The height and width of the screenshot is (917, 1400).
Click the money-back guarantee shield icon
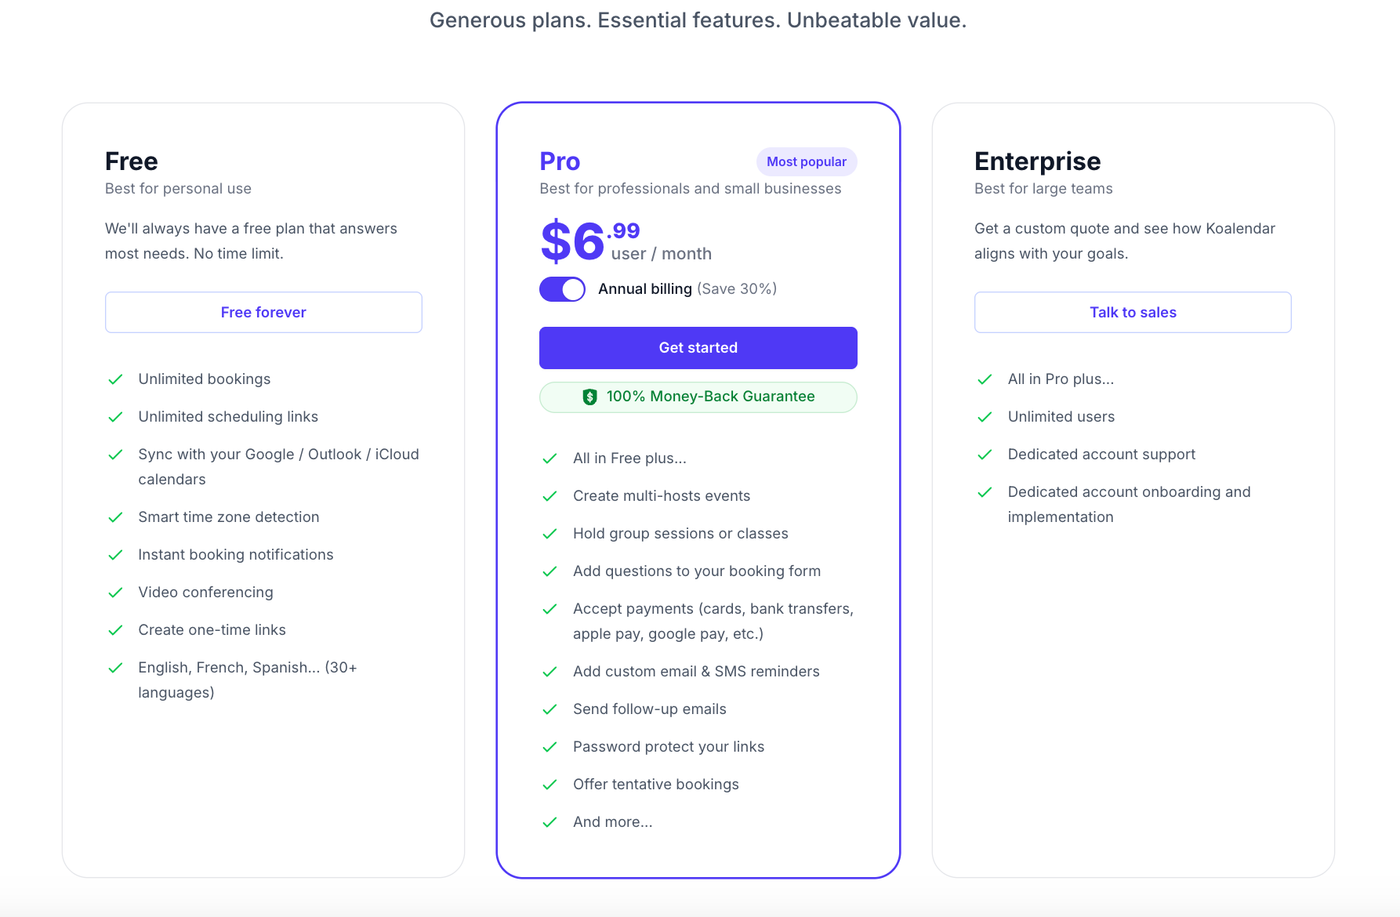point(590,397)
